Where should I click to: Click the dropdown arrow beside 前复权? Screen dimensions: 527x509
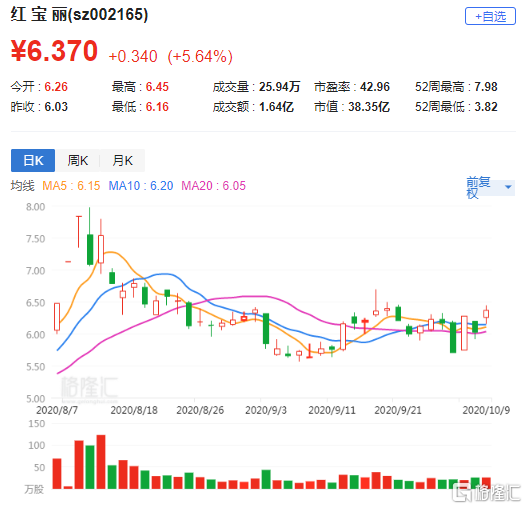pyautogui.click(x=508, y=187)
